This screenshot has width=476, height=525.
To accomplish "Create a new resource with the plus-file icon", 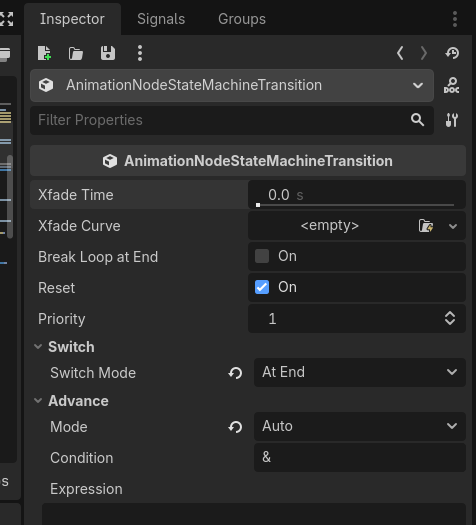I will click(x=44, y=53).
